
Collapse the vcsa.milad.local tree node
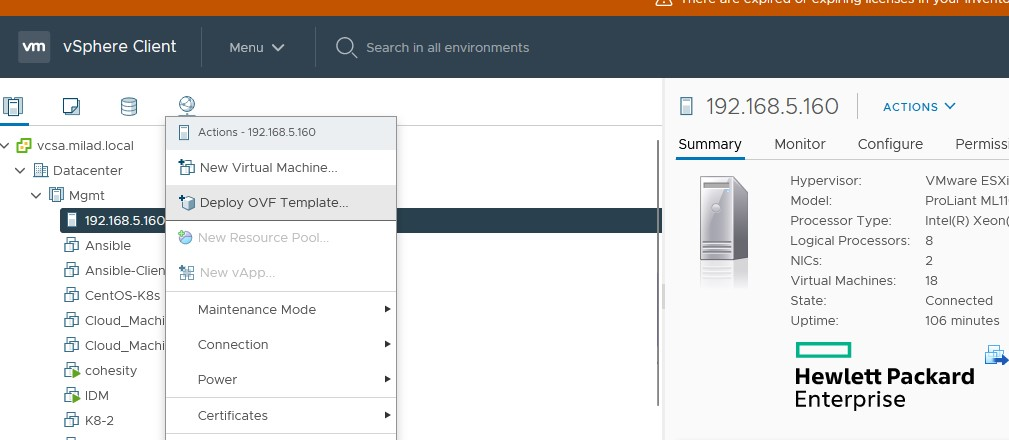pyautogui.click(x=5, y=146)
